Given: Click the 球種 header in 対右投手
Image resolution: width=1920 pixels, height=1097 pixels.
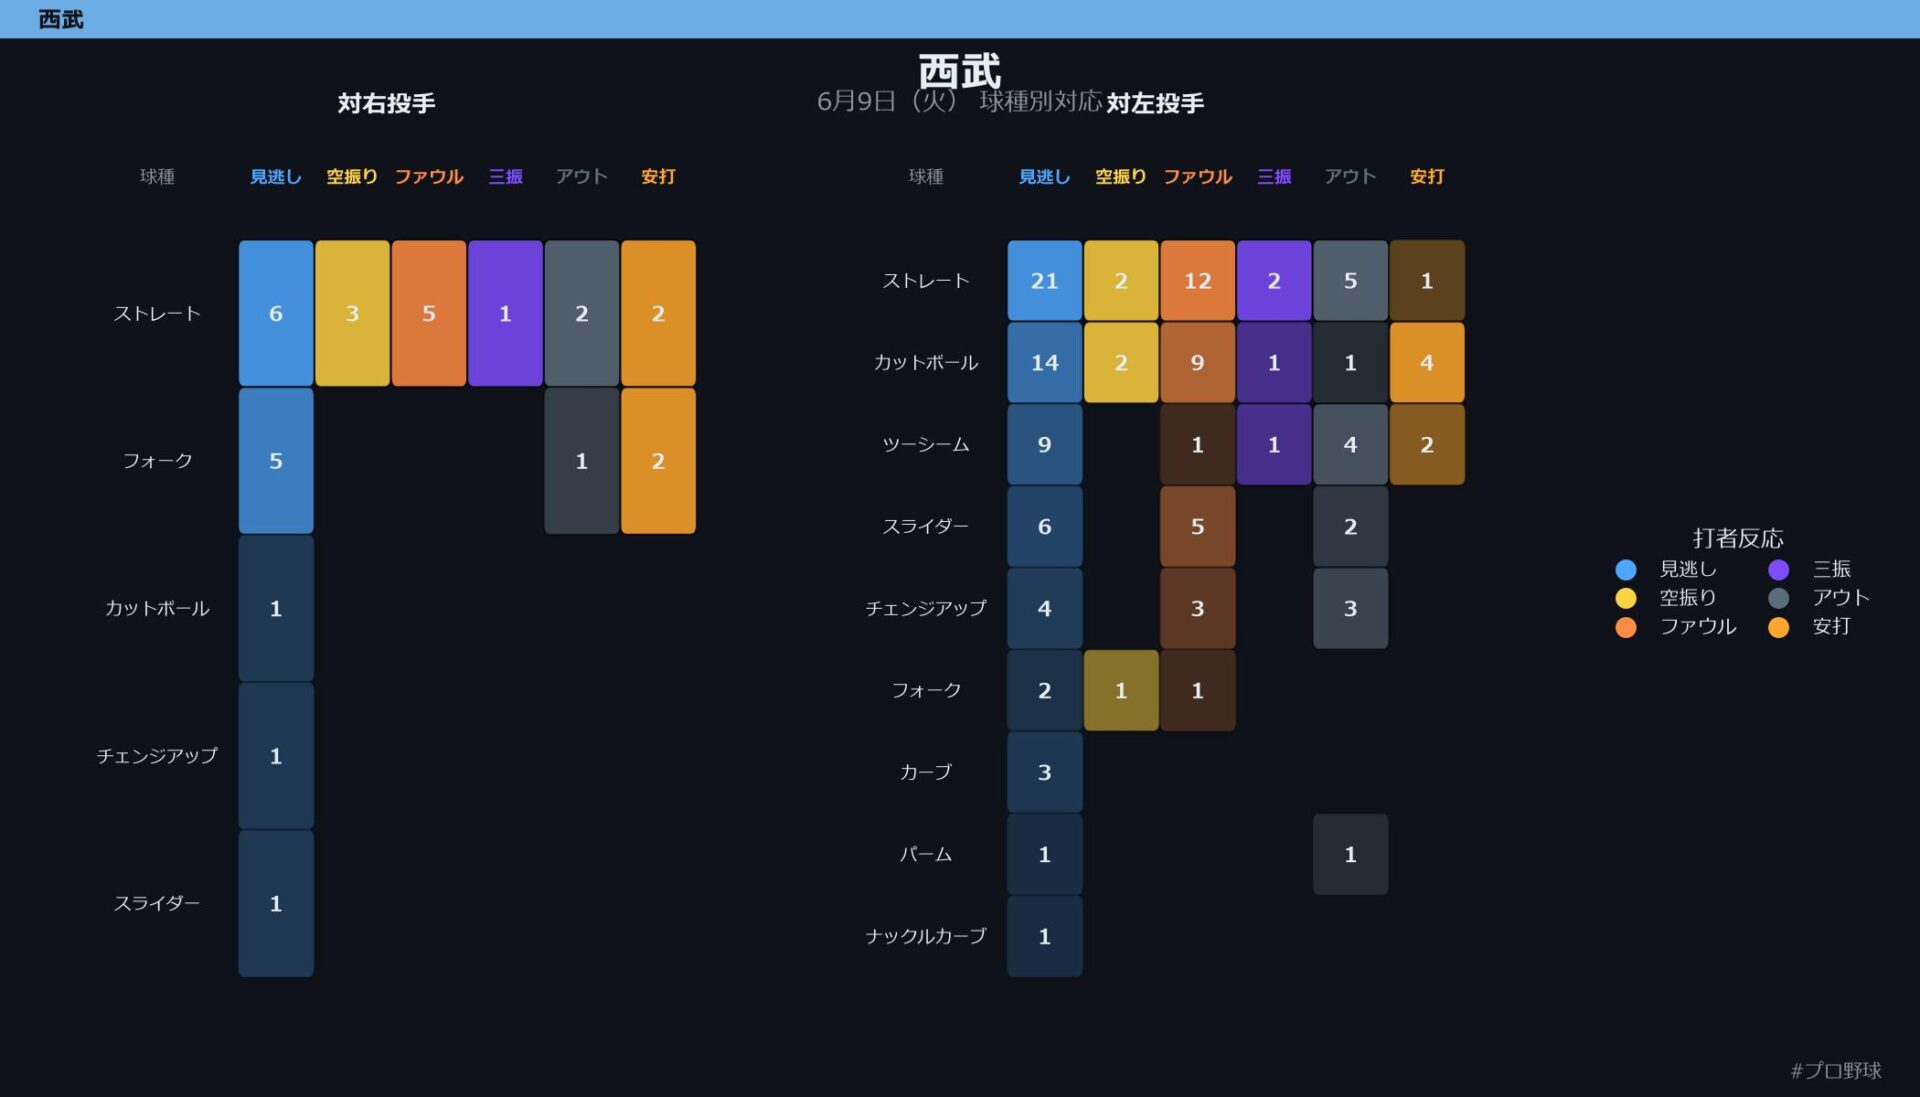Looking at the screenshot, I should (157, 177).
